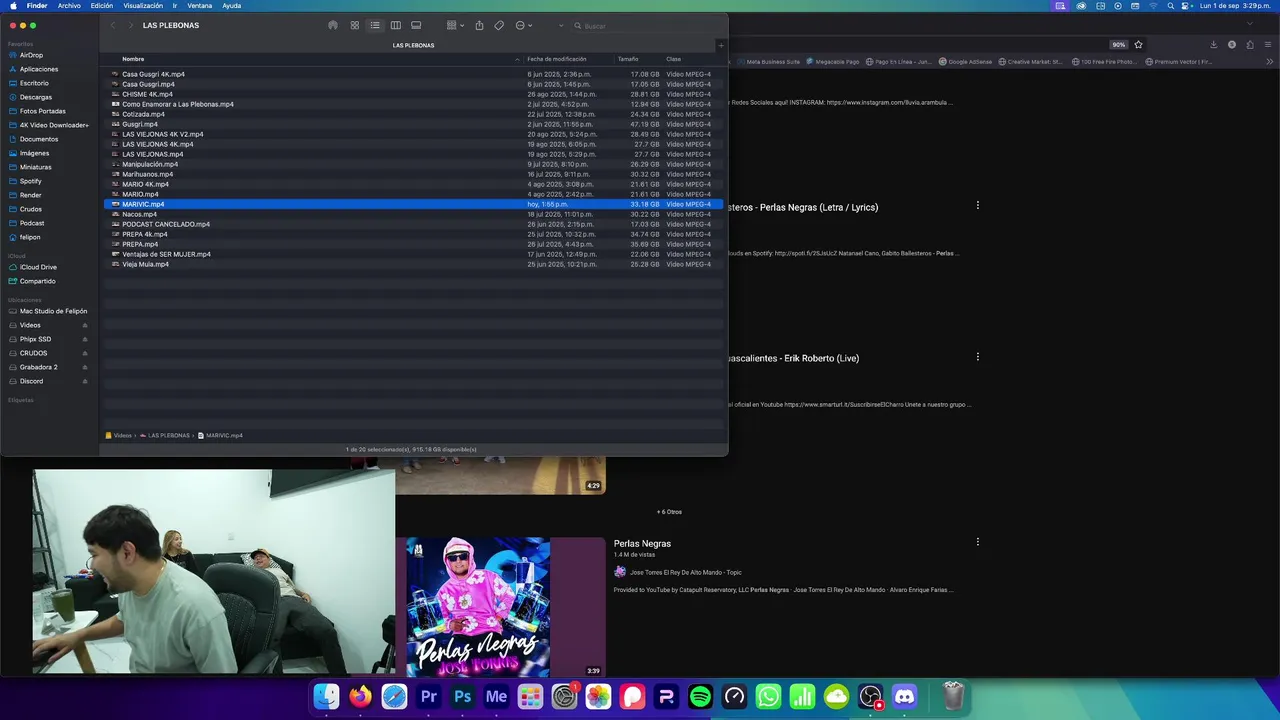1280x720 pixels.
Task: Toggle sort direction on the Nombre column
Action: 517,59
